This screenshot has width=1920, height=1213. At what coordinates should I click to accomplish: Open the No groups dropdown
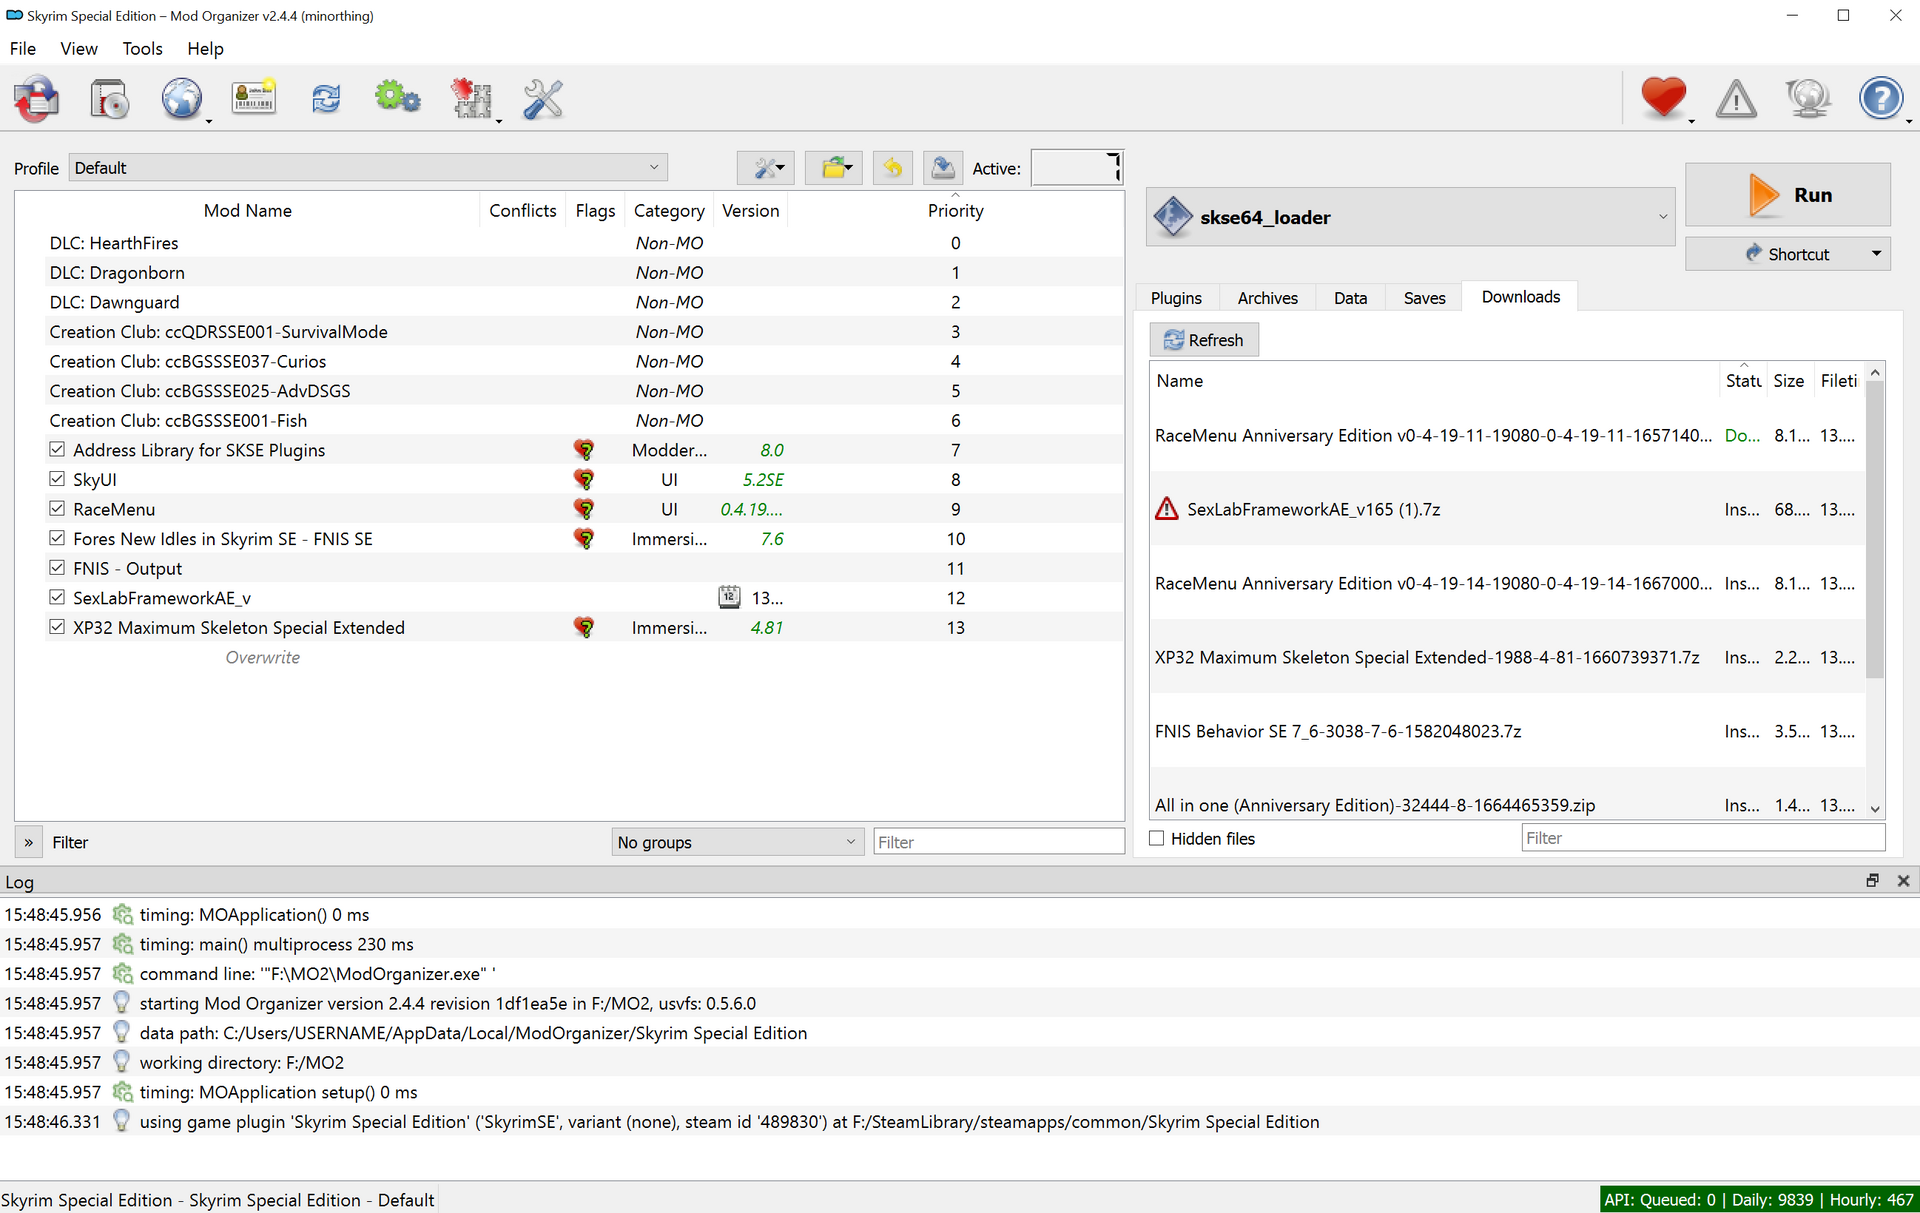click(x=737, y=842)
